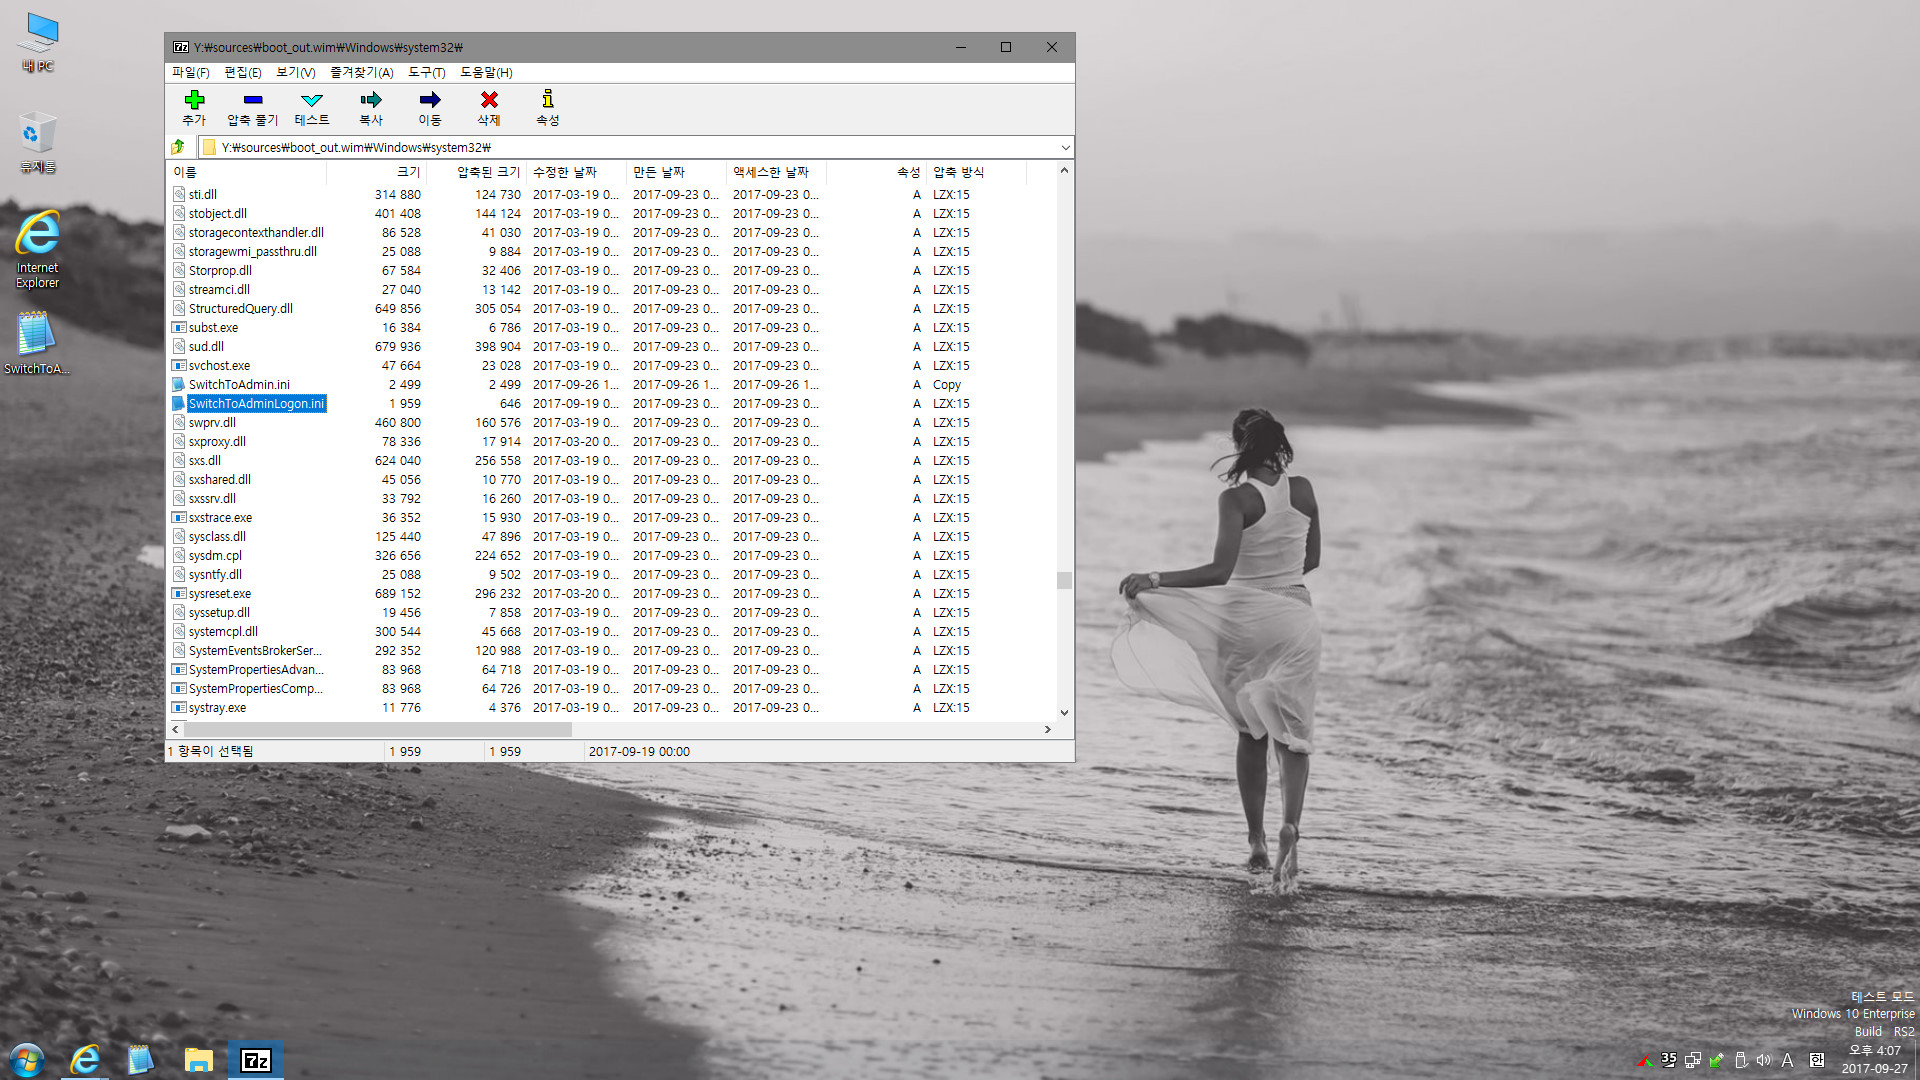Click the horizontal scrollbar right arrow

pyautogui.click(x=1048, y=730)
